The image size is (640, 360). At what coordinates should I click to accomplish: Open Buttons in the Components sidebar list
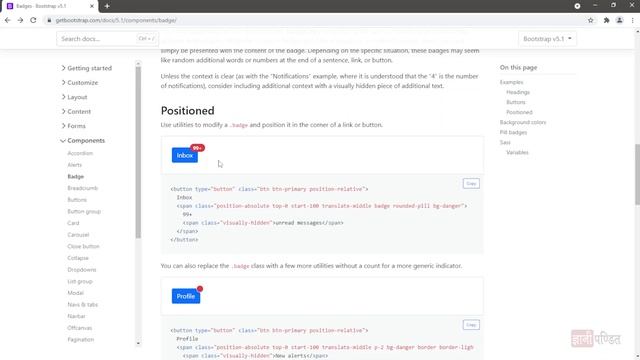pos(77,200)
